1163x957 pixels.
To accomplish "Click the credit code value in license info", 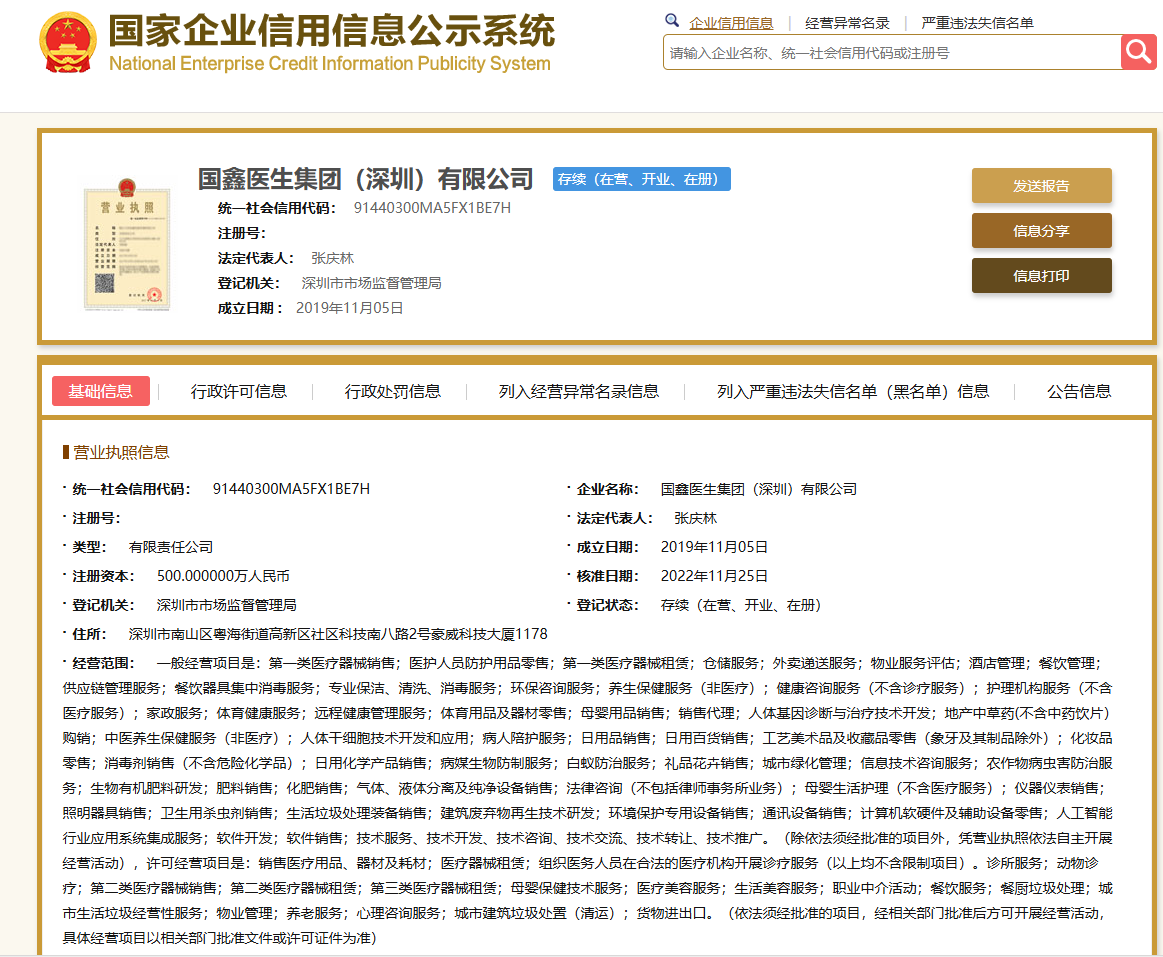I will [291, 489].
